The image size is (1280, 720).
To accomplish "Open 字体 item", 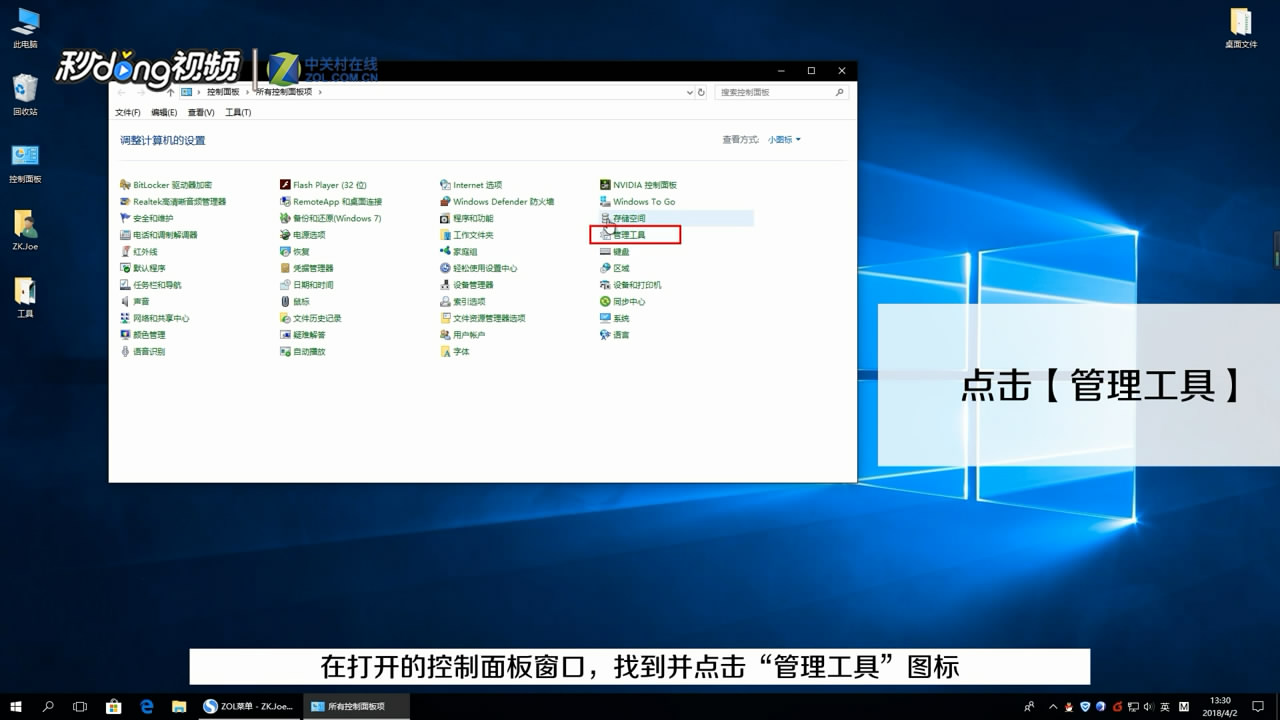I will click(x=455, y=352).
